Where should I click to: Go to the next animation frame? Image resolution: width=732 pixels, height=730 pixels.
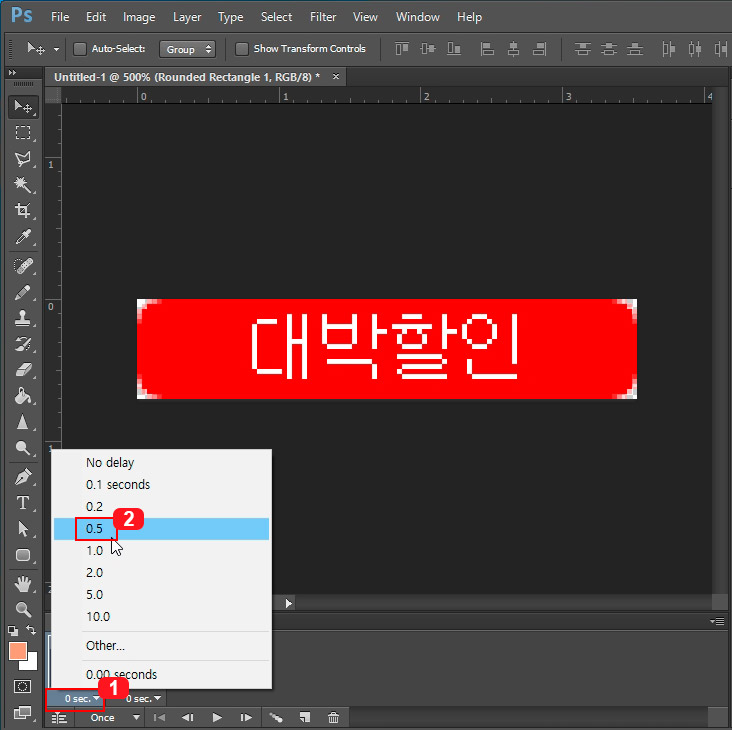pos(246,717)
